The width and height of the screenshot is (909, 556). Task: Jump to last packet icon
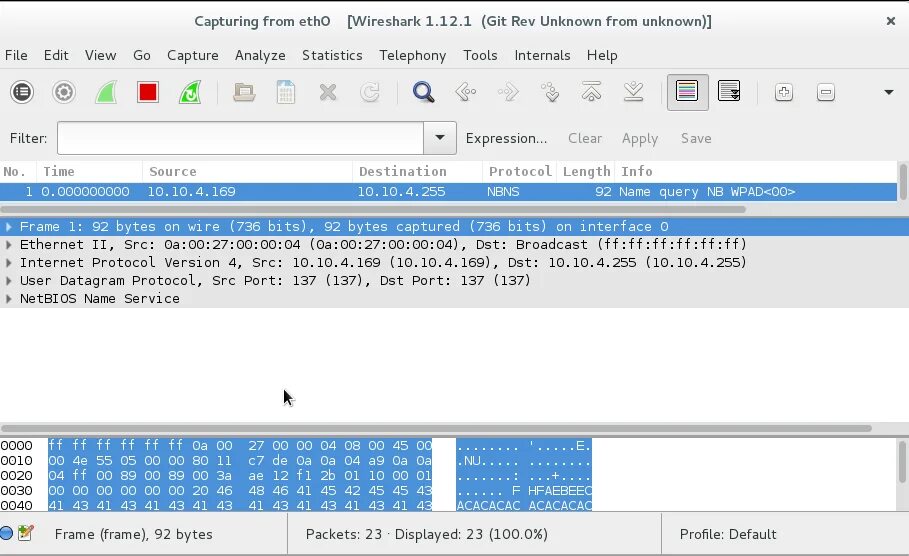click(634, 92)
